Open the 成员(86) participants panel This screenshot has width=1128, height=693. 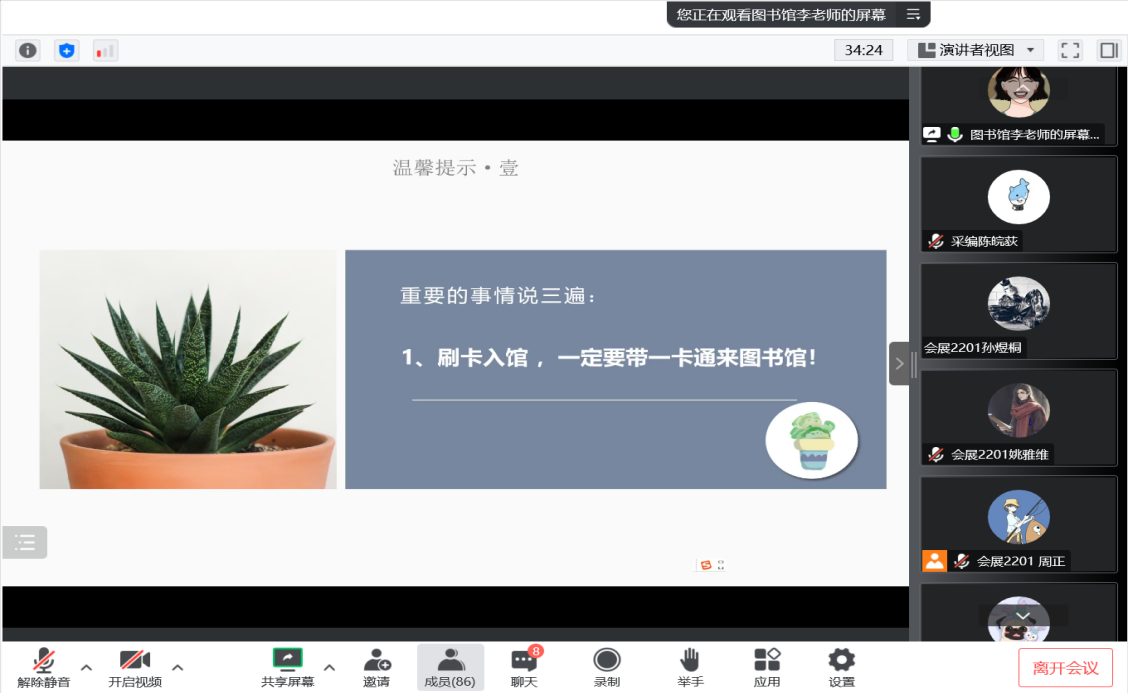pyautogui.click(x=450, y=667)
